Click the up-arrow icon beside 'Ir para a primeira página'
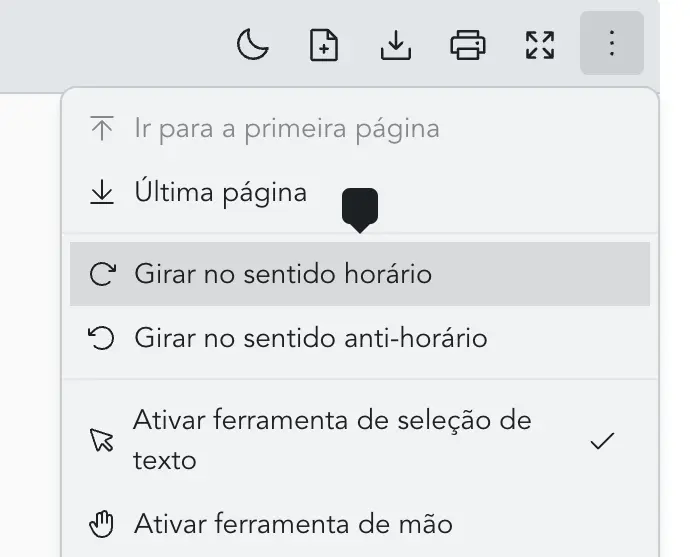690x557 pixels. (x=102, y=129)
